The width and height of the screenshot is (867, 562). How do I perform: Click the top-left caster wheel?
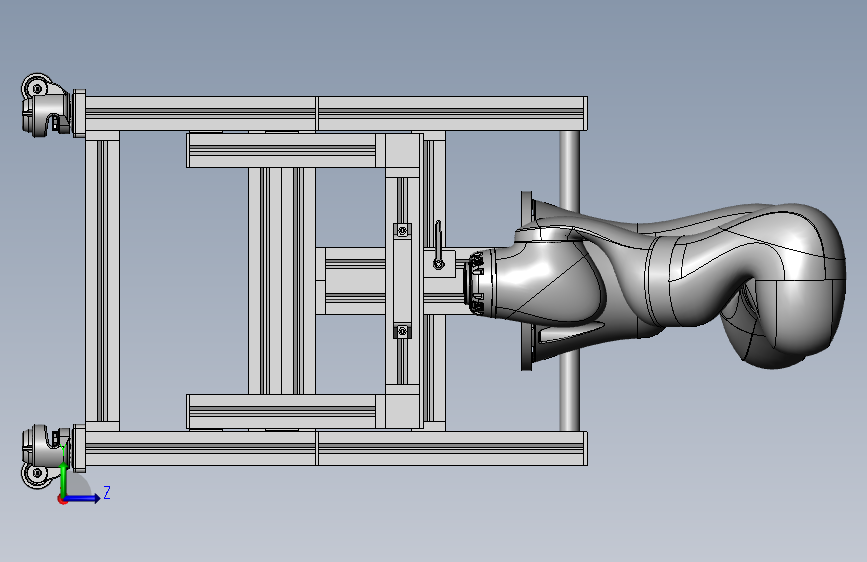point(45,105)
